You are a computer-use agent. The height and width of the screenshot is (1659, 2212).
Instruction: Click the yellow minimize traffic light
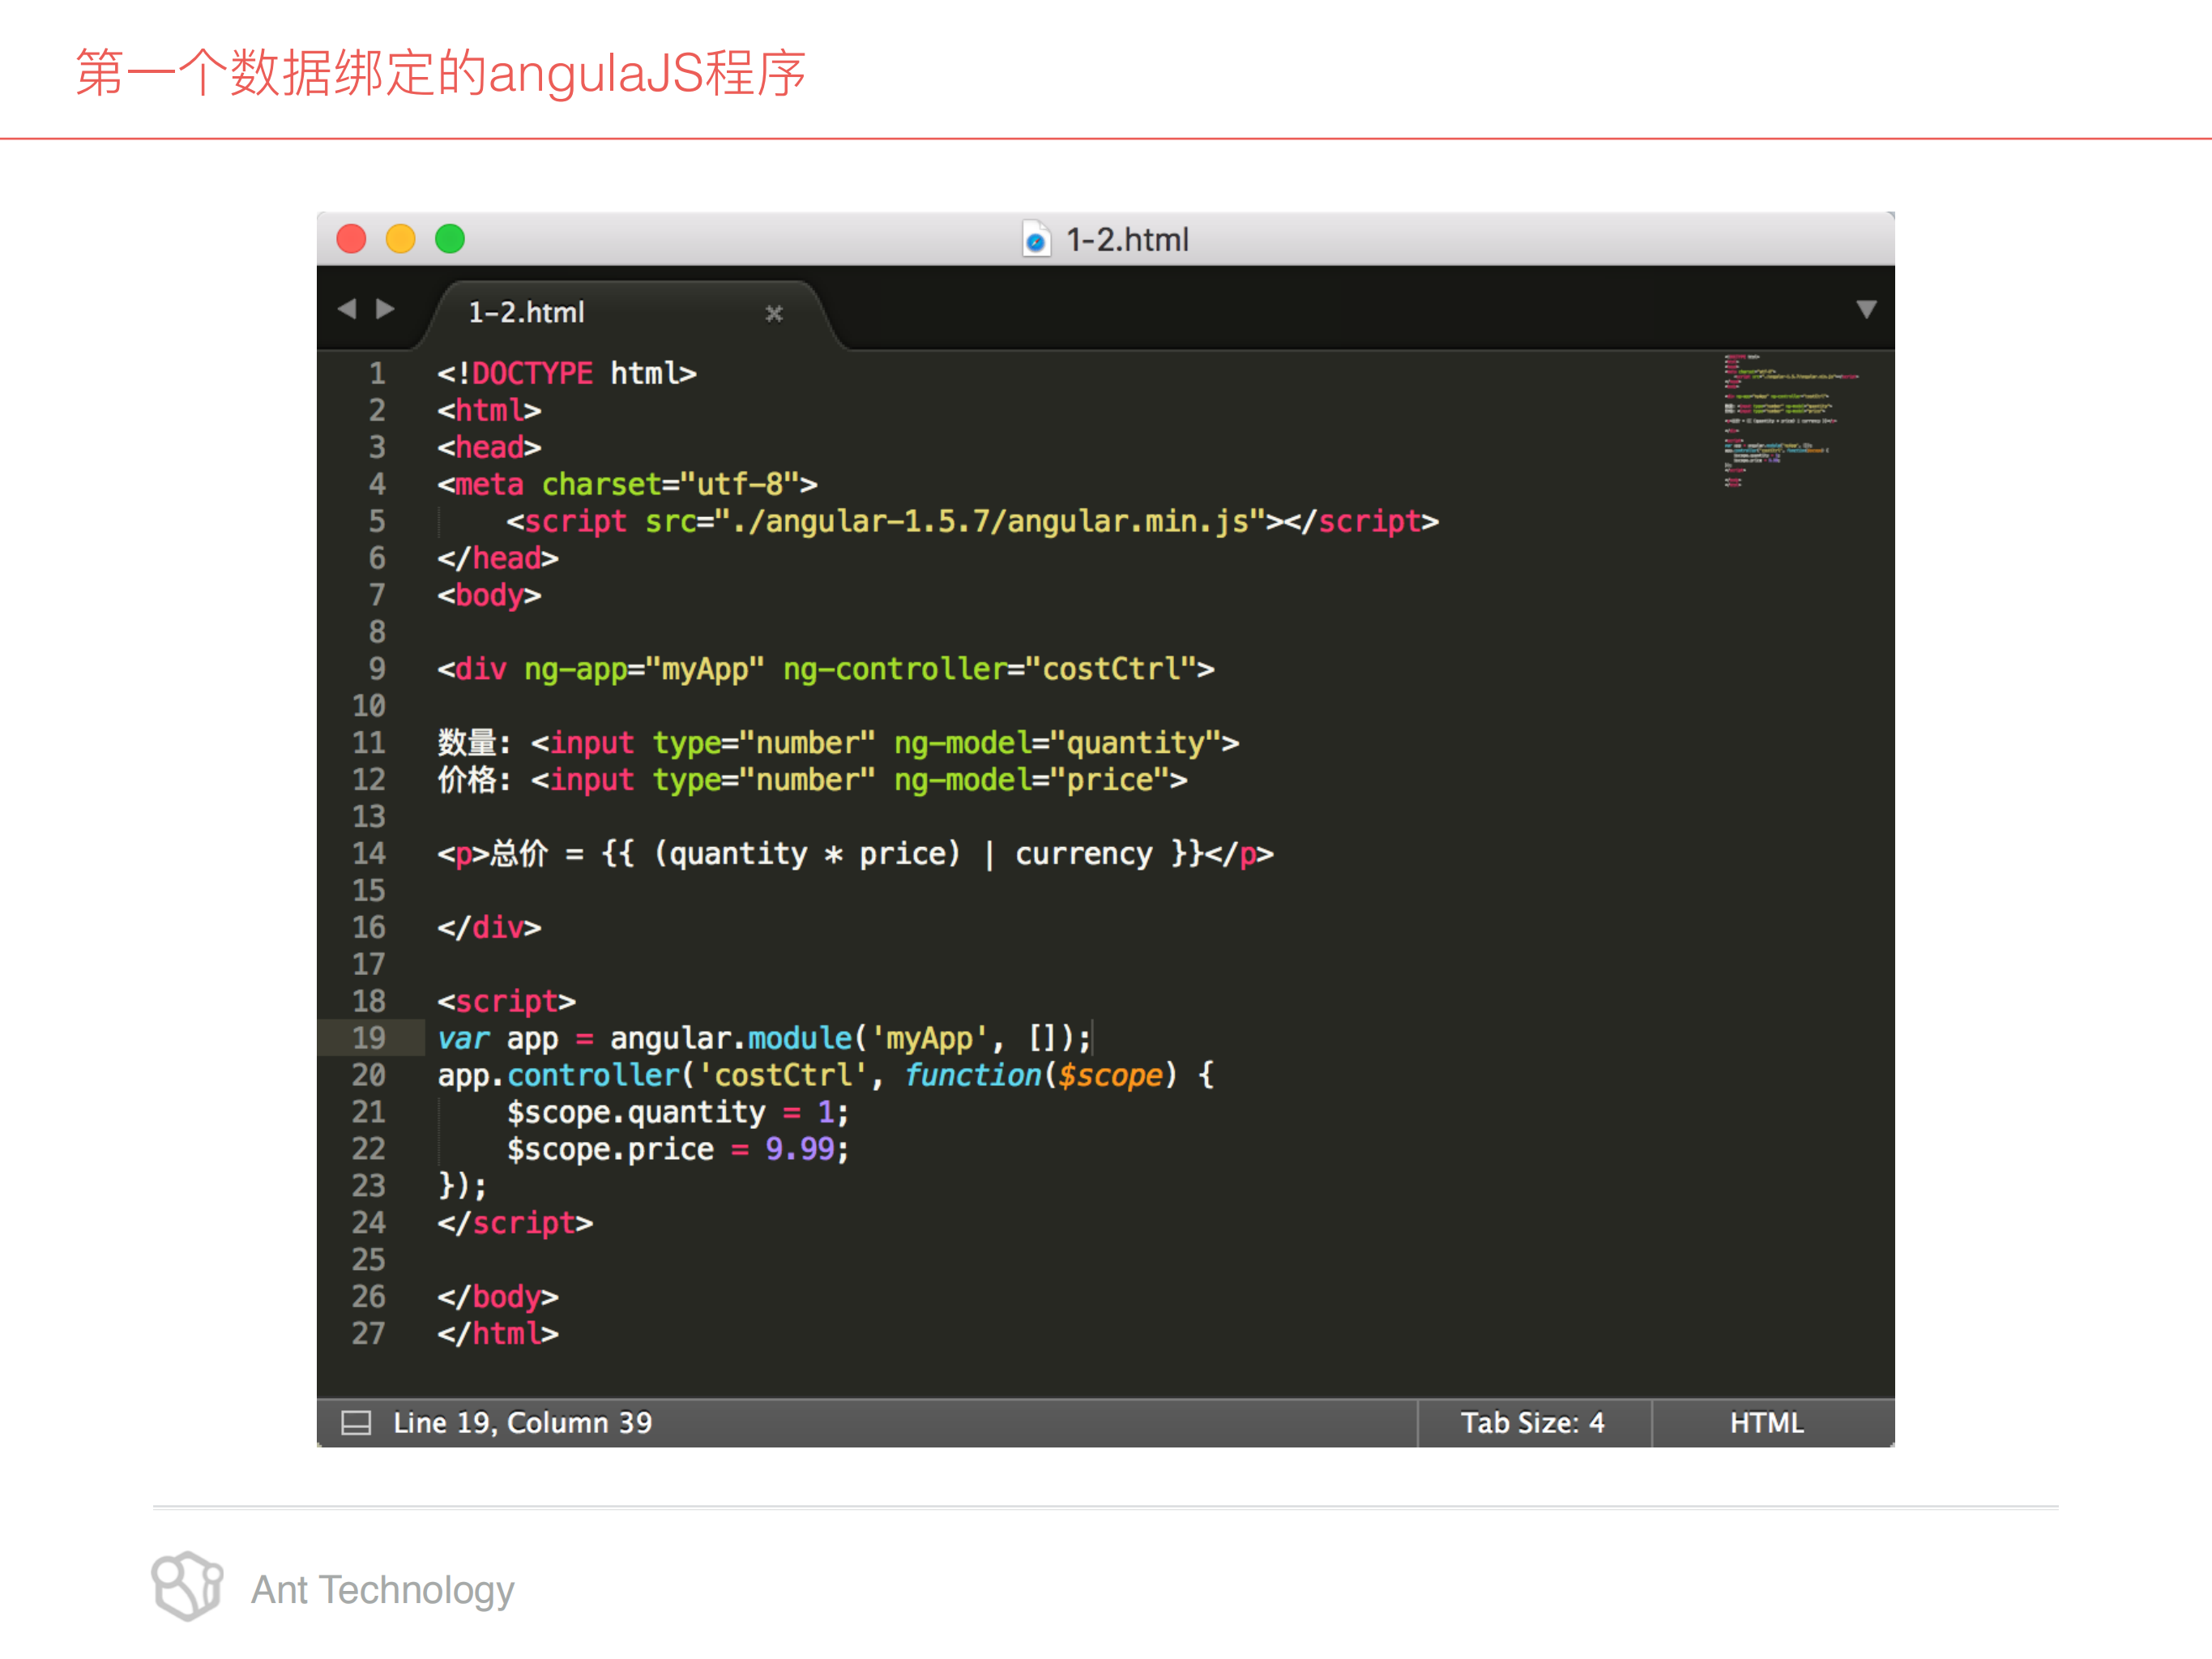click(x=402, y=239)
